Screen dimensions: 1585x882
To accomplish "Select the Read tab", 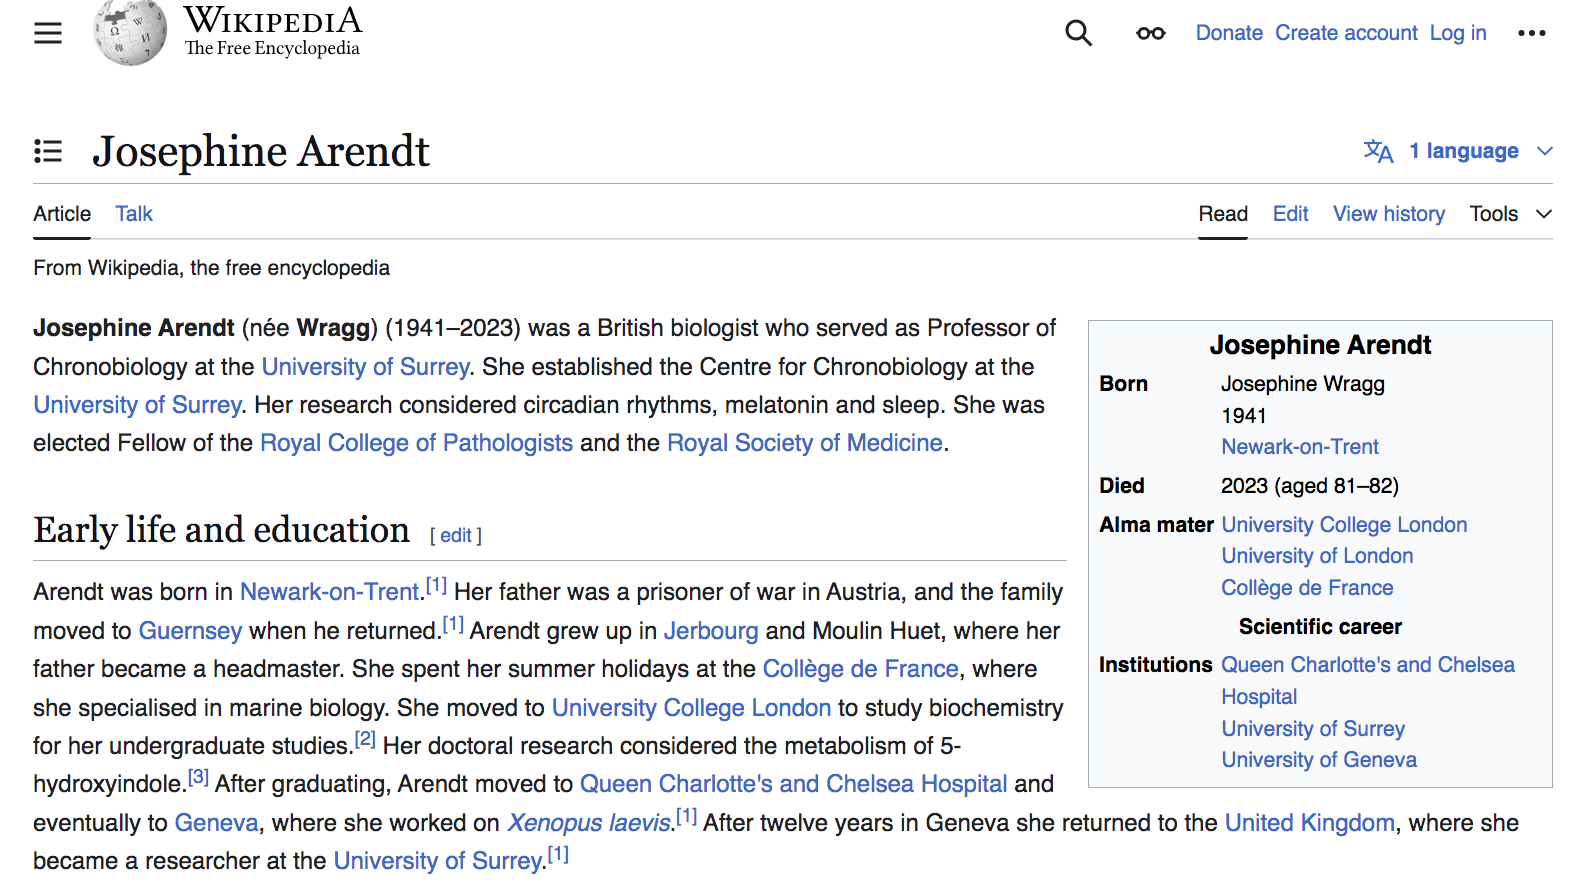I will coord(1223,214).
